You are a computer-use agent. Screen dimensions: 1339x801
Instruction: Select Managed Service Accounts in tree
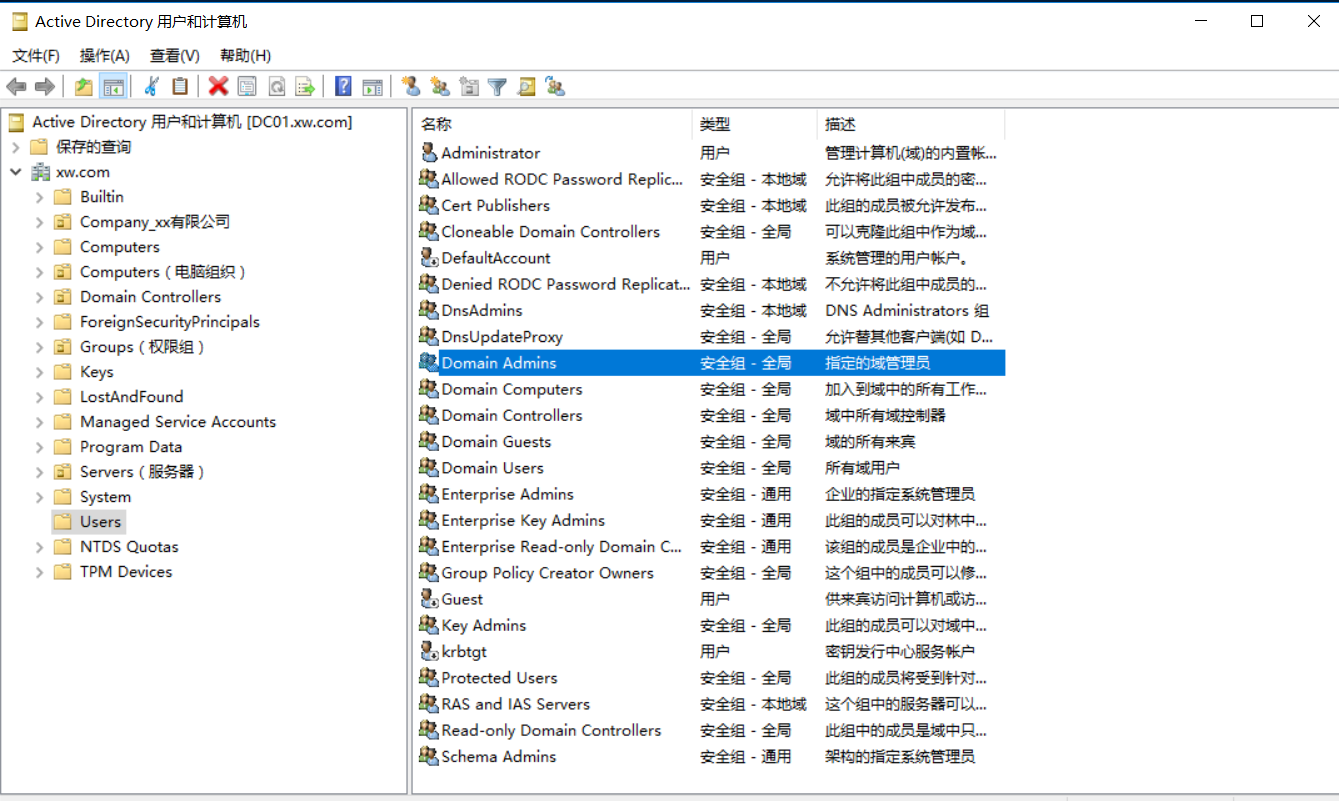[178, 422]
